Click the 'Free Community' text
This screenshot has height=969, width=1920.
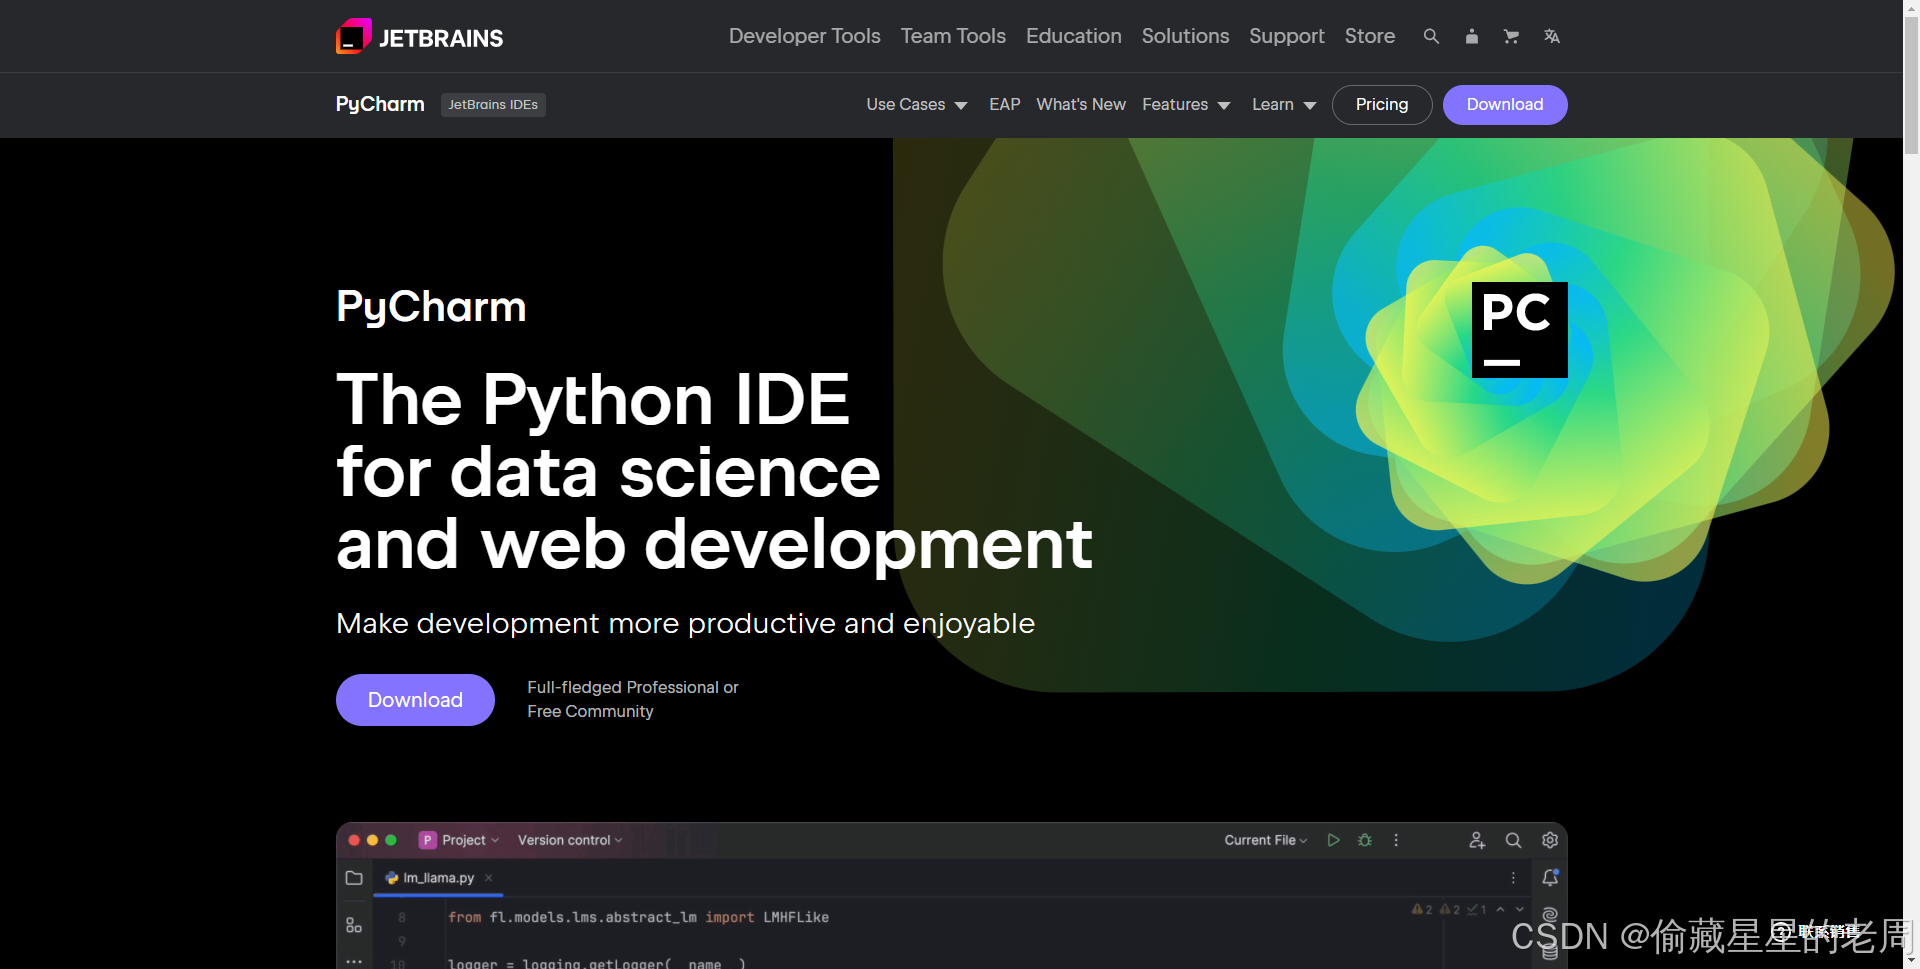[590, 711]
